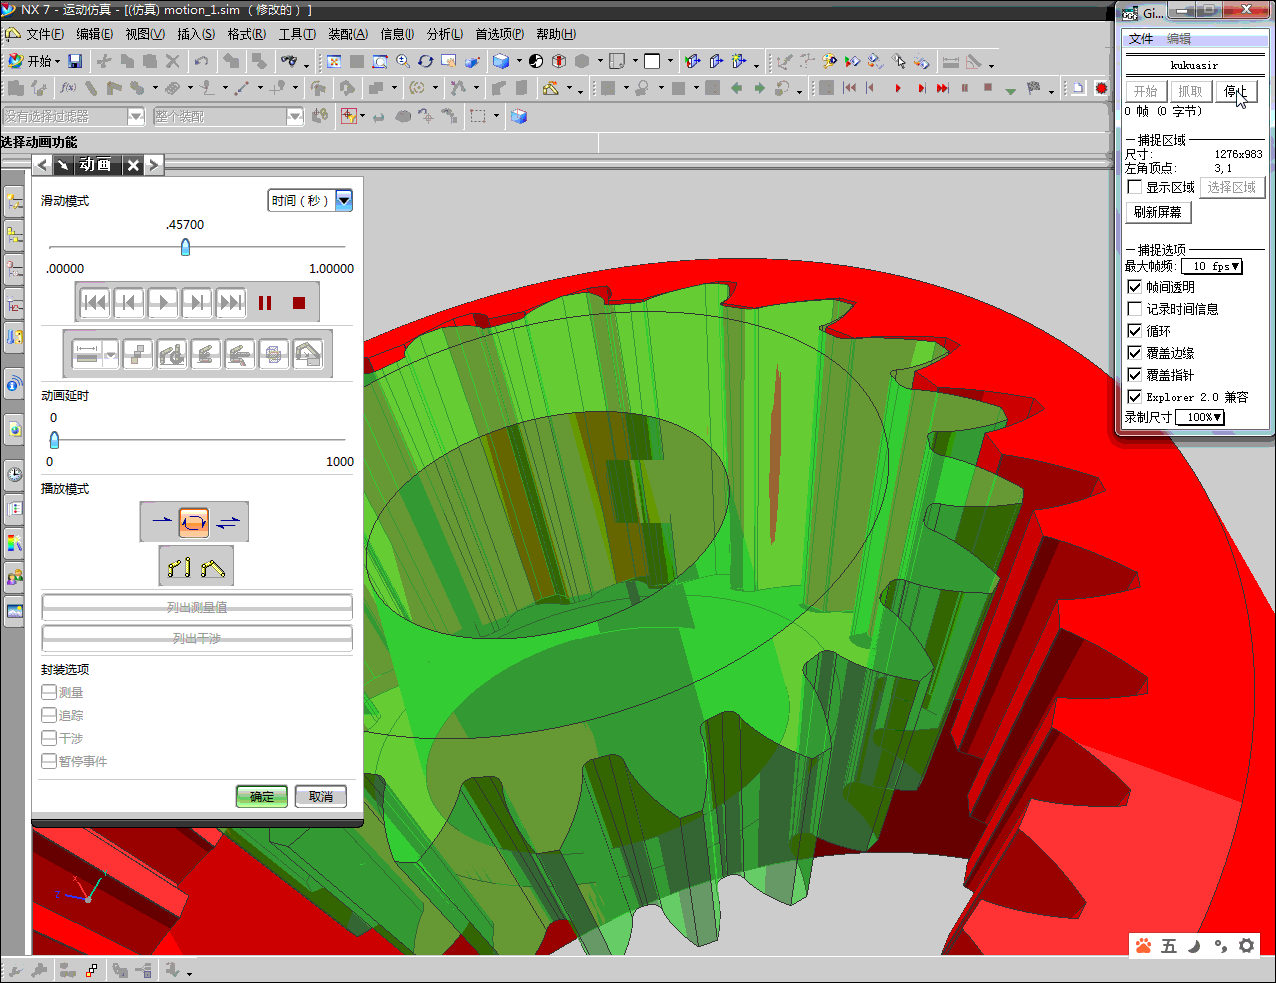Click the checkered finish flag toolbar icon
Image resolution: width=1276 pixels, height=983 pixels.
[x=1034, y=88]
